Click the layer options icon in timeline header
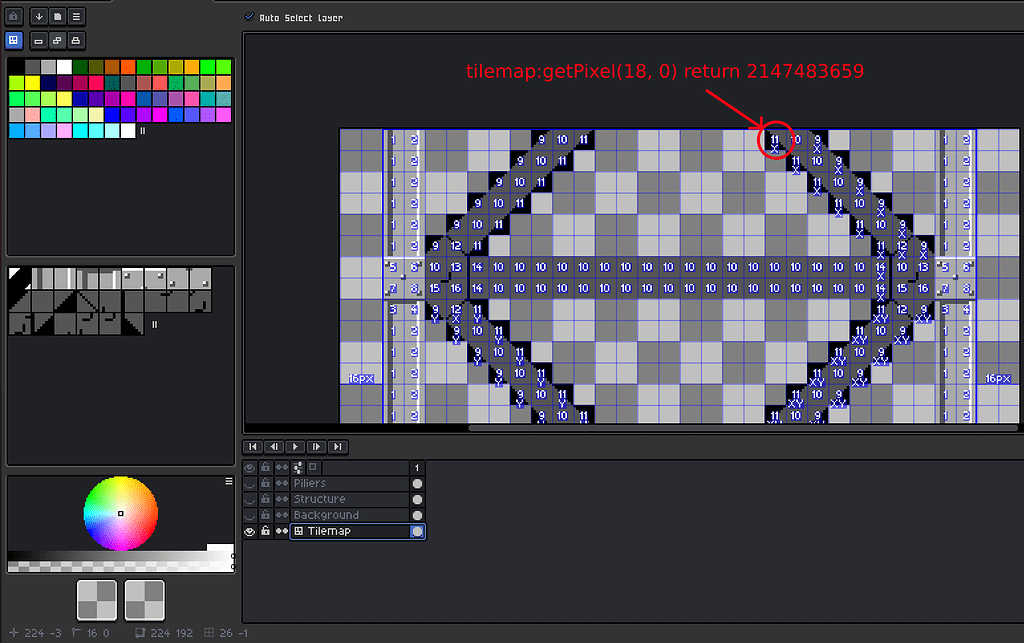This screenshot has width=1024, height=643. [x=297, y=467]
